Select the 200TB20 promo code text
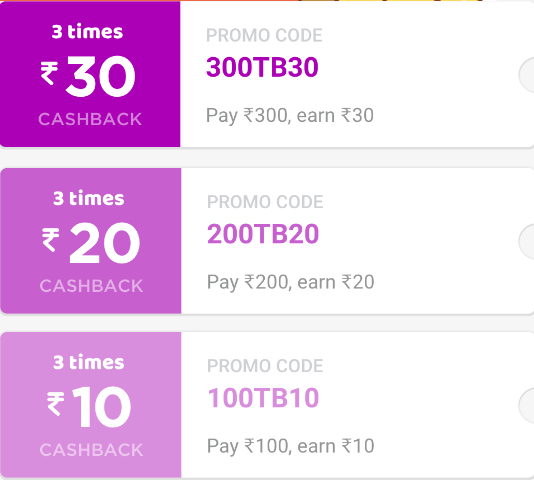 263,234
